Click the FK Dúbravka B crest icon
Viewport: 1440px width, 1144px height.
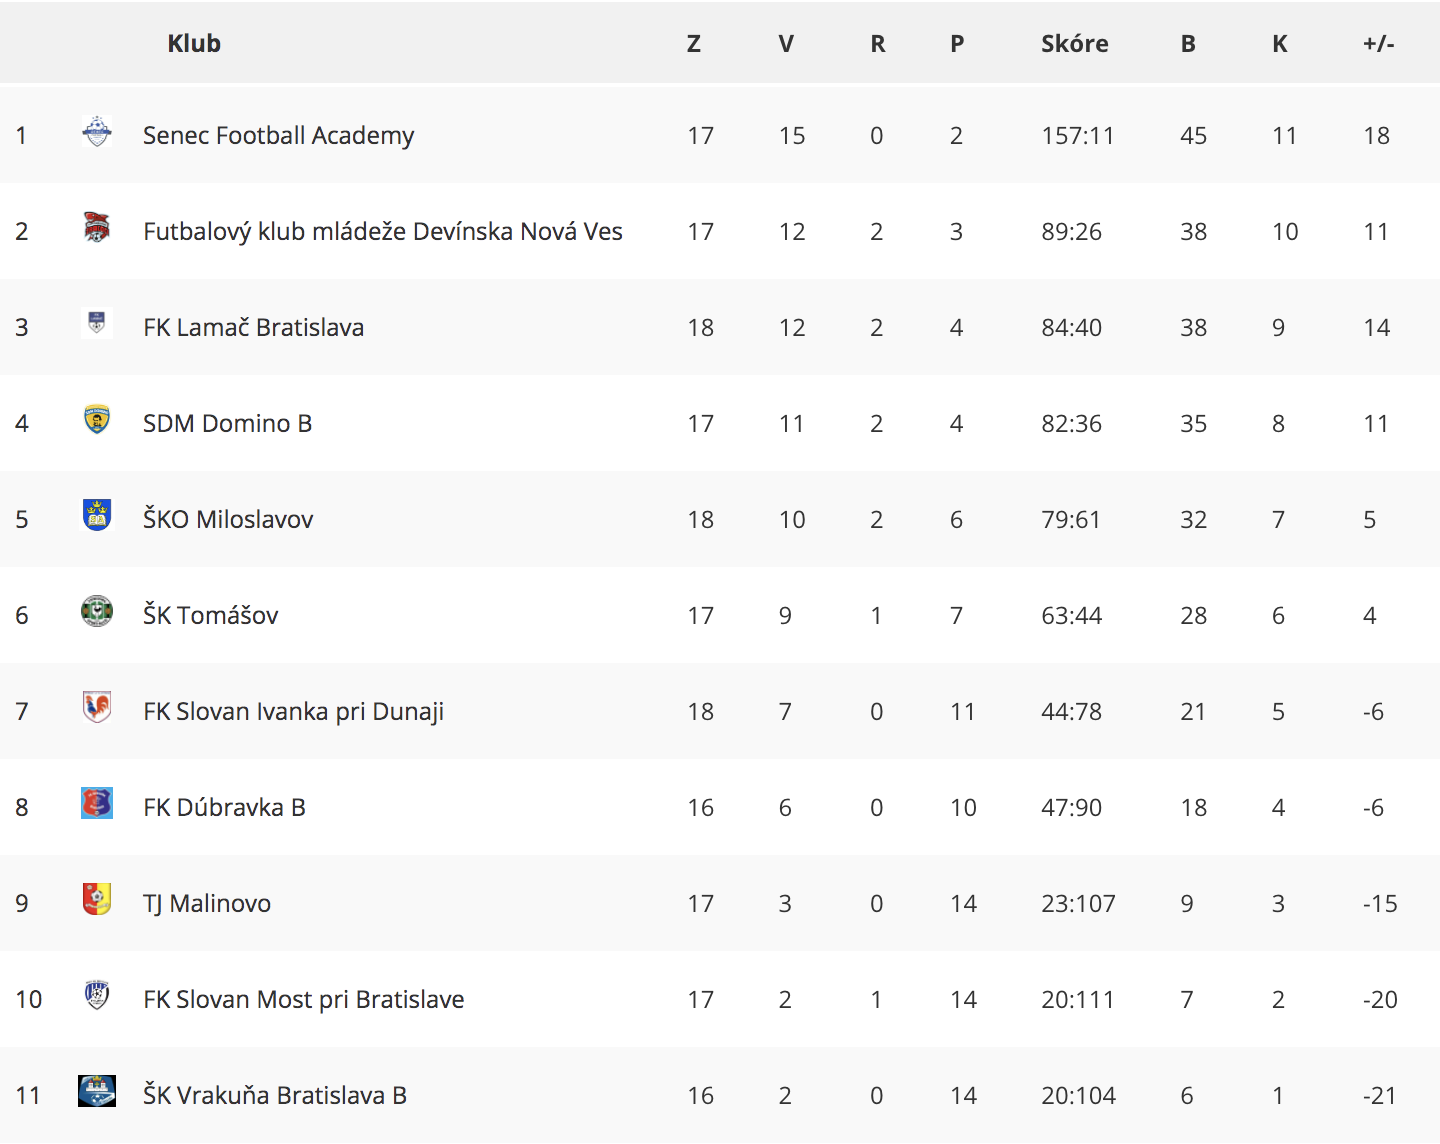pos(97,803)
